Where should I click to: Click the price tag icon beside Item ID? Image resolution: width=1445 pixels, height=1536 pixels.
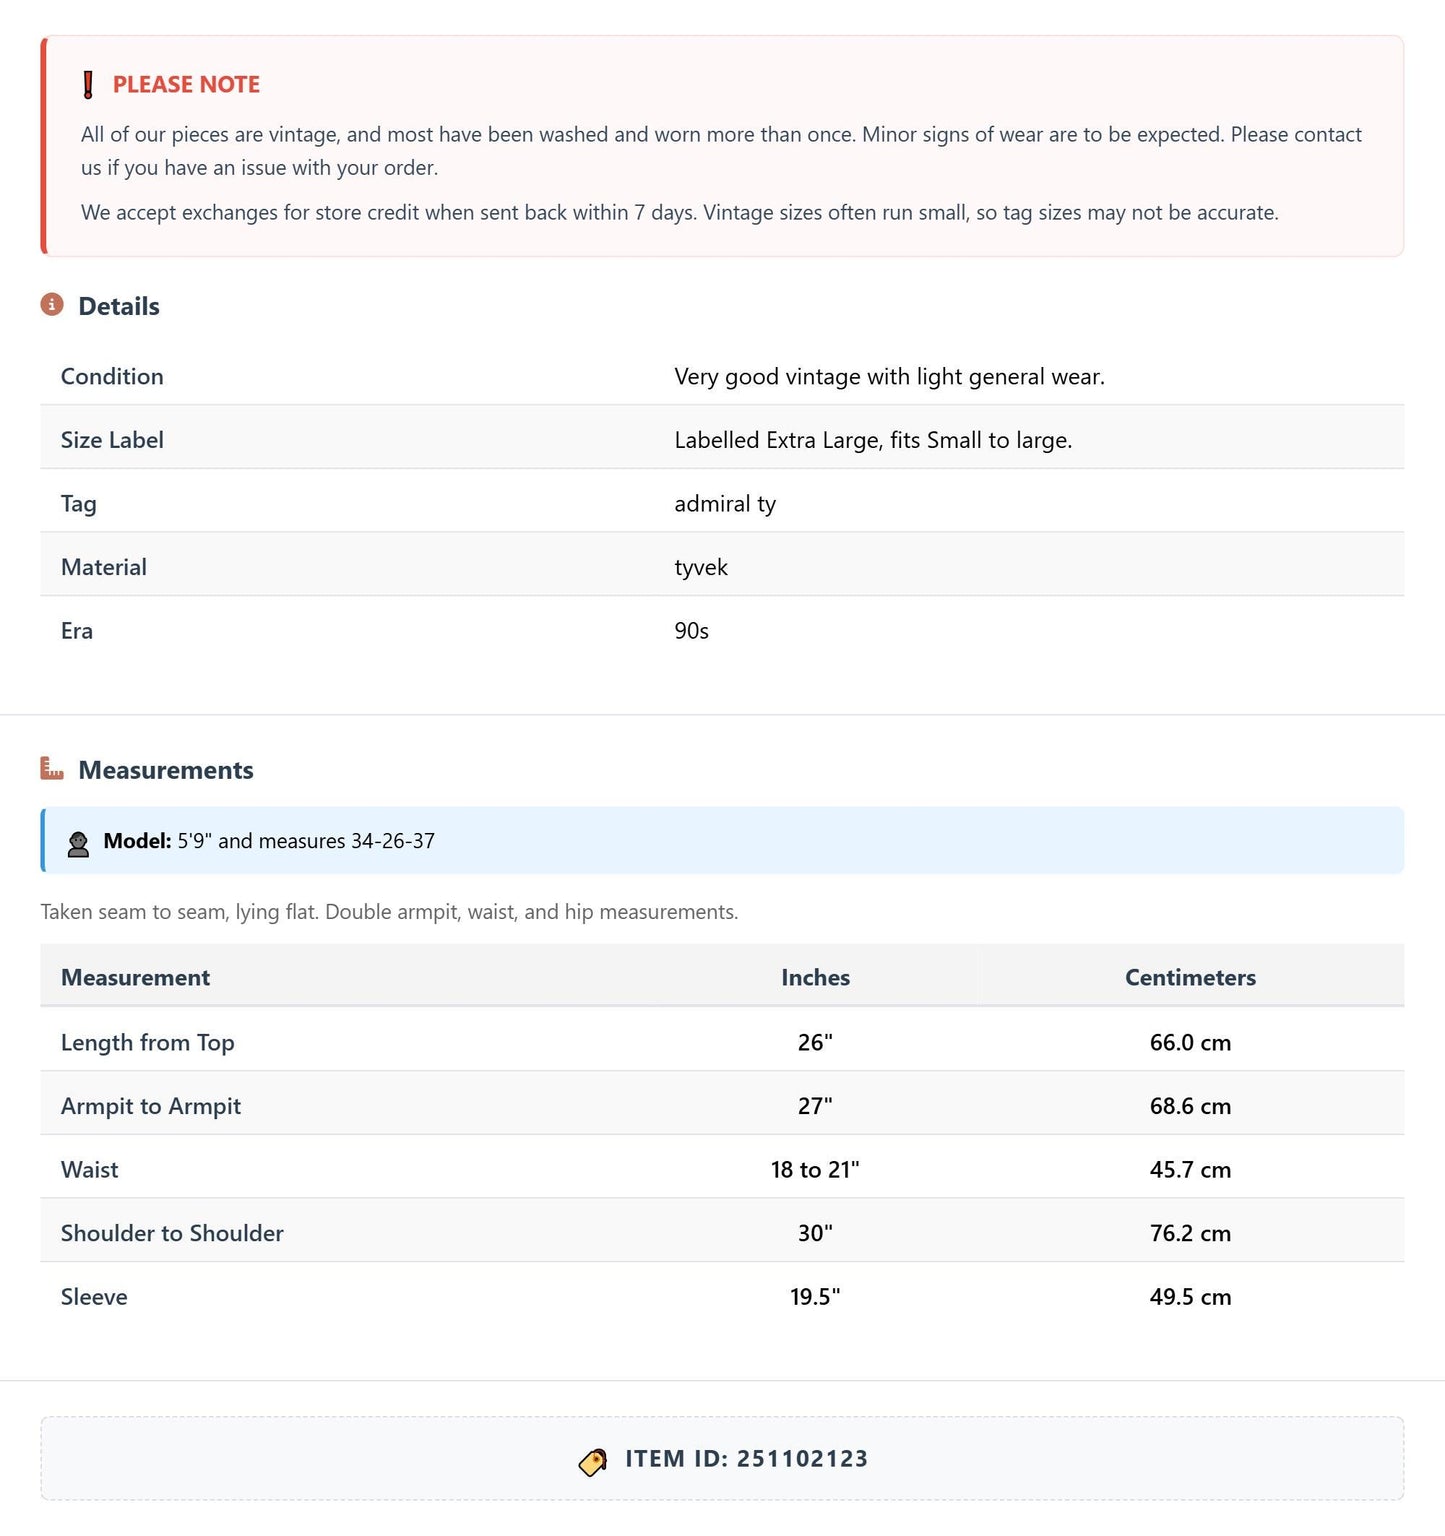click(x=593, y=1461)
